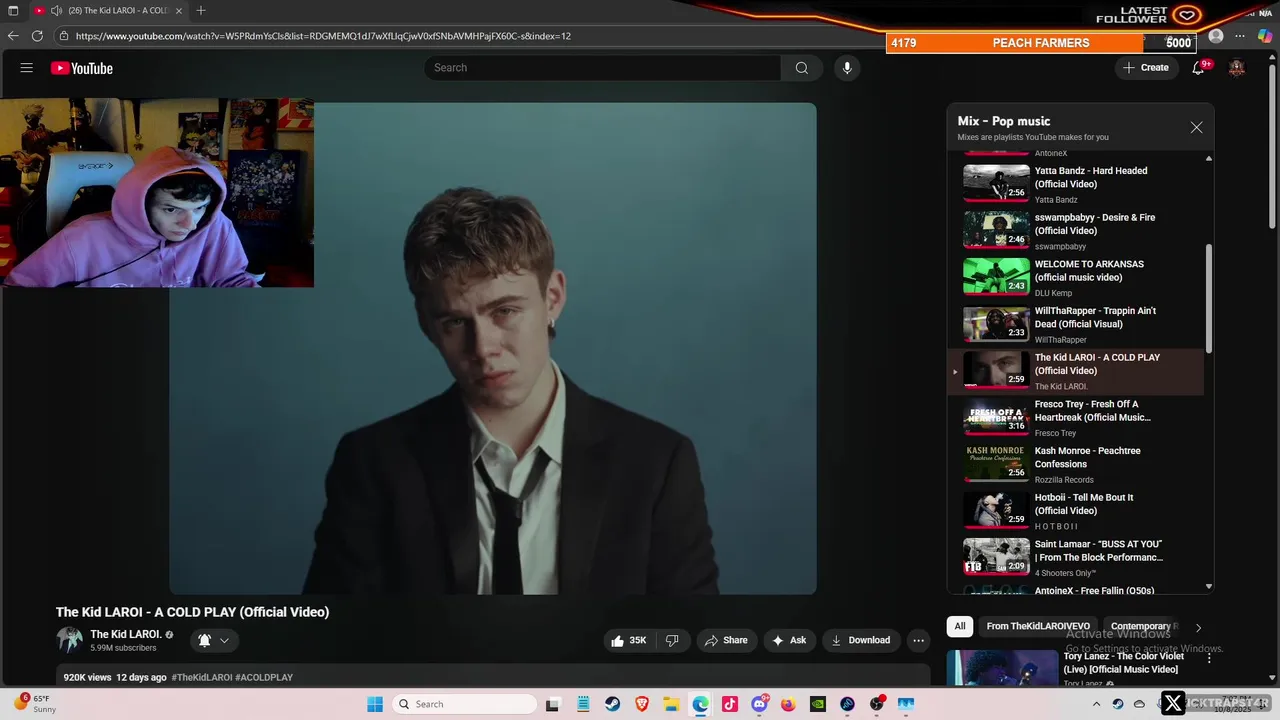Image resolution: width=1280 pixels, height=720 pixels.
Task: Download the video
Action: point(860,640)
